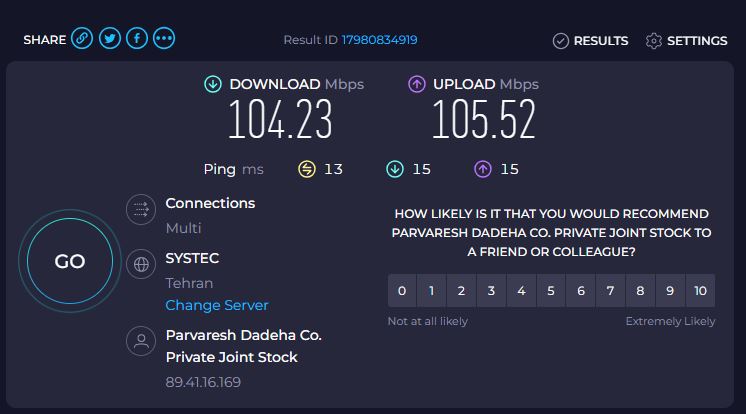Viewport: 746px width, 414px height.
Task: Copy the result link via share icon
Action: pos(82,38)
